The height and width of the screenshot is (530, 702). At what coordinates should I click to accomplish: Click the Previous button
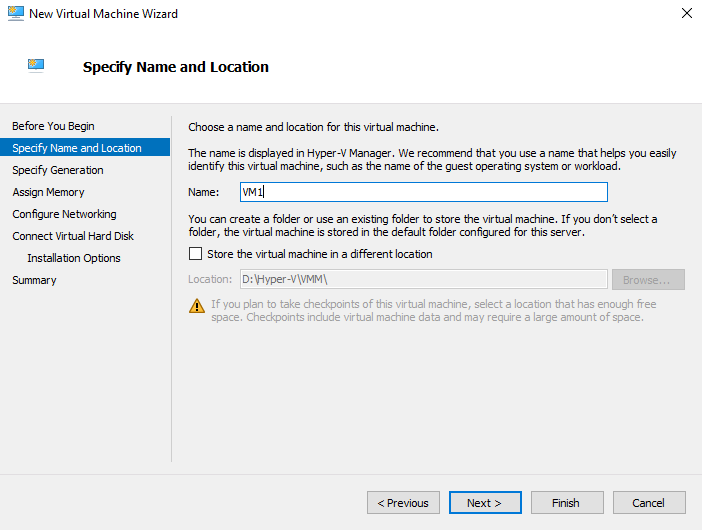coord(403,503)
